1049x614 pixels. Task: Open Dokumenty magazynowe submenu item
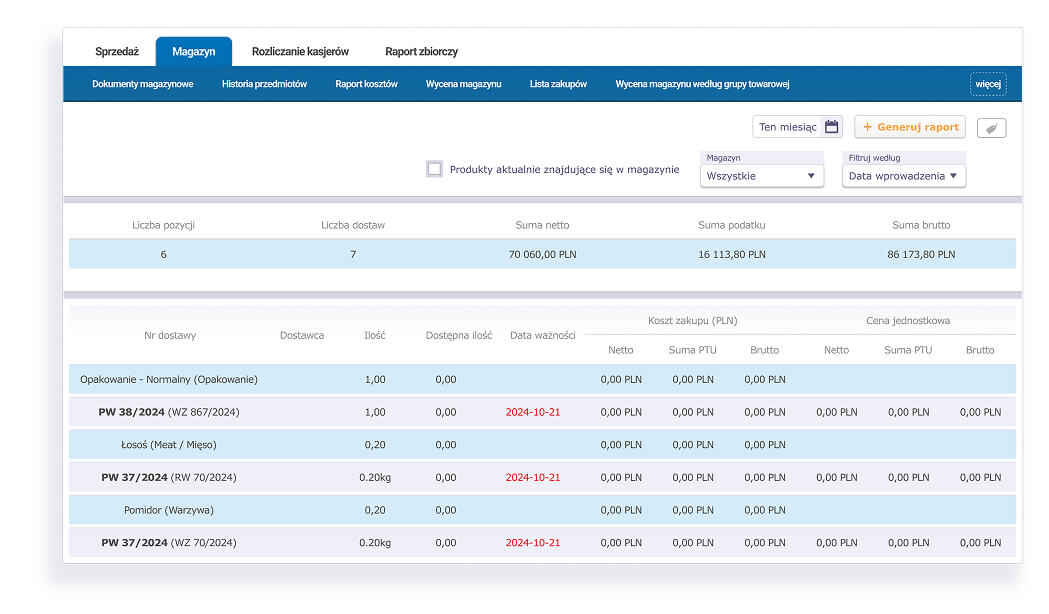tap(142, 84)
